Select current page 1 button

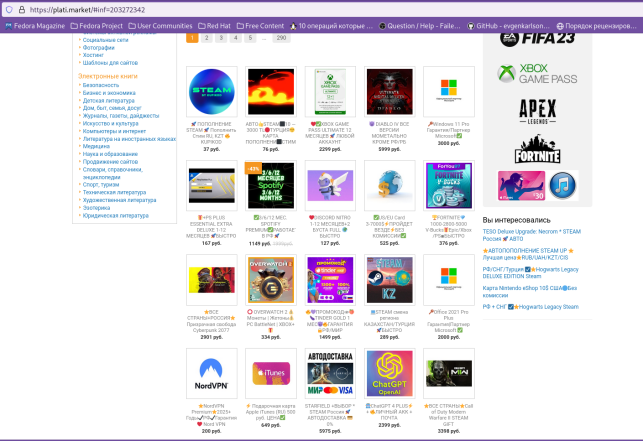(x=192, y=38)
